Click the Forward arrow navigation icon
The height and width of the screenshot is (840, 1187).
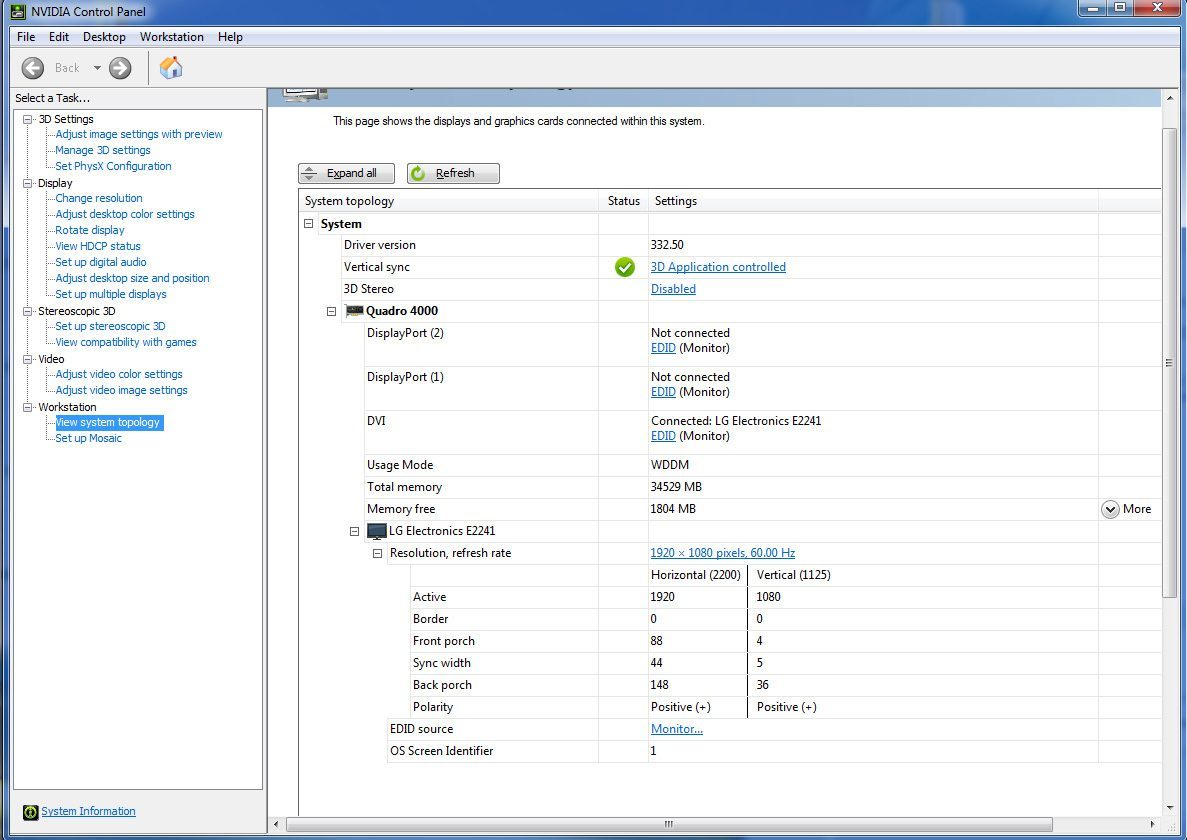120,68
